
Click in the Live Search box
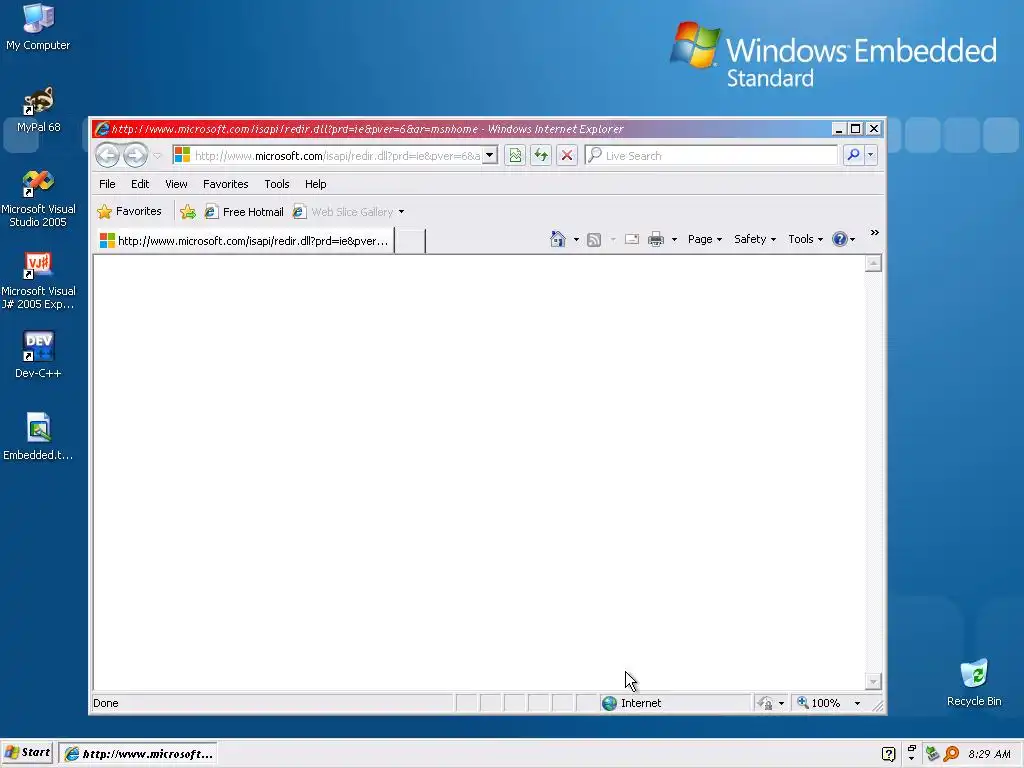pyautogui.click(x=711, y=155)
